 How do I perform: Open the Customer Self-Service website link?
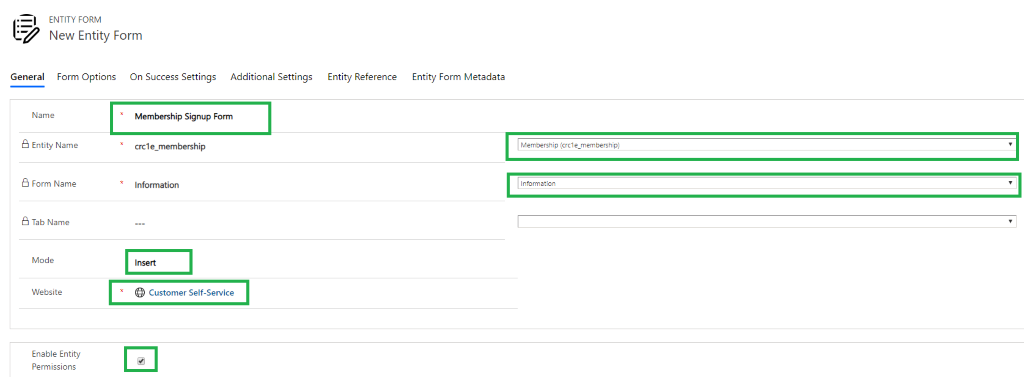pyautogui.click(x=191, y=293)
